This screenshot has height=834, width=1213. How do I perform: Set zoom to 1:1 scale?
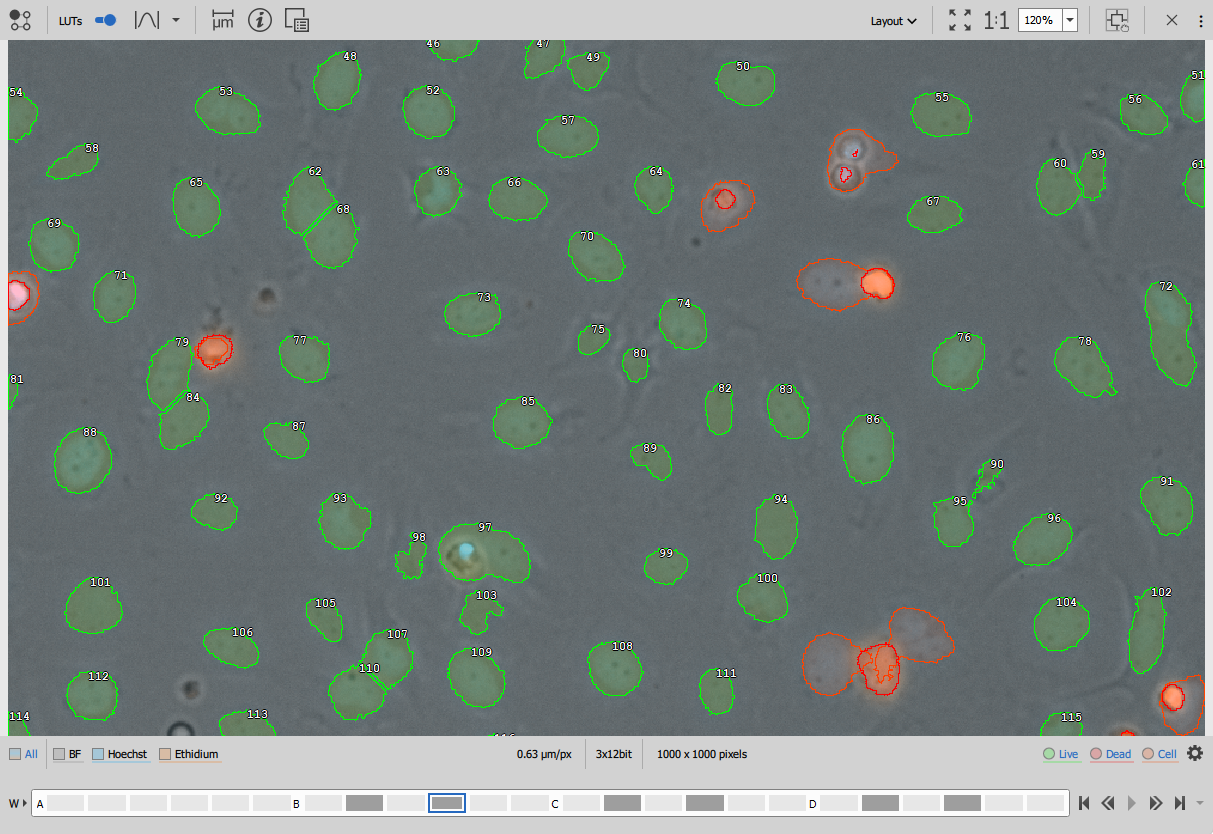(996, 20)
